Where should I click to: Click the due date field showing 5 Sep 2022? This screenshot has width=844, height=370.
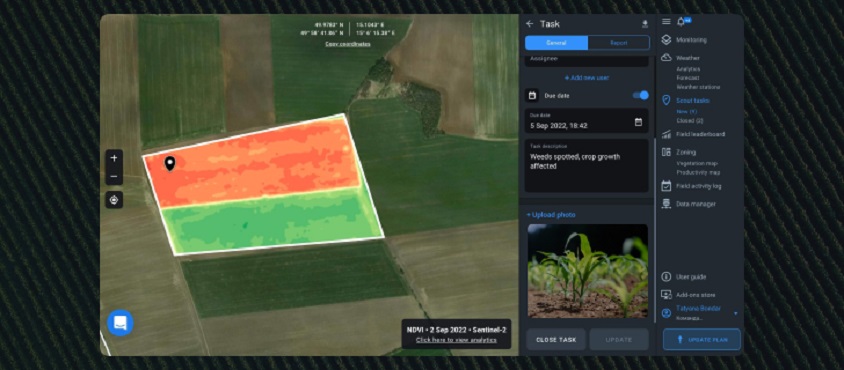(x=587, y=121)
